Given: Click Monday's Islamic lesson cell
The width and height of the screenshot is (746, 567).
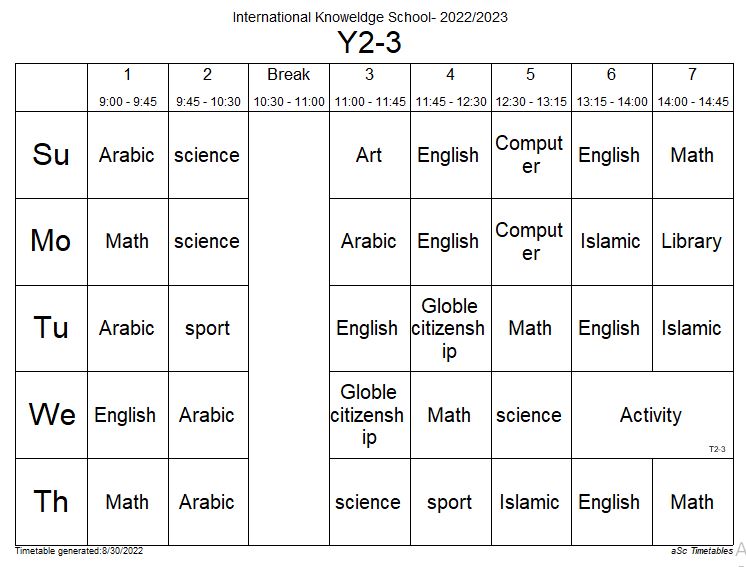Looking at the screenshot, I should pos(612,242).
